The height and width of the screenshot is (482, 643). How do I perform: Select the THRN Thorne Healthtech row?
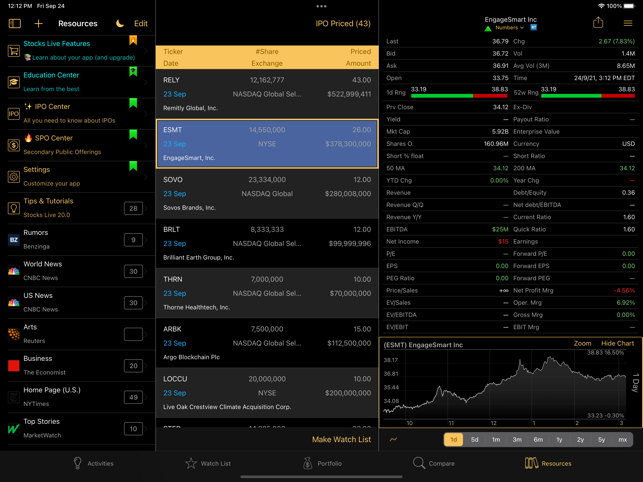(267, 293)
